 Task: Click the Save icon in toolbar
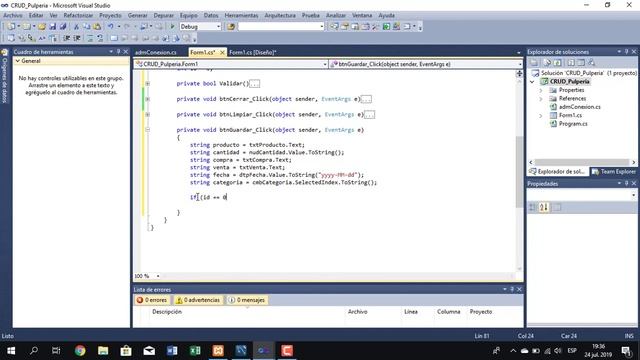pyautogui.click(x=53, y=27)
